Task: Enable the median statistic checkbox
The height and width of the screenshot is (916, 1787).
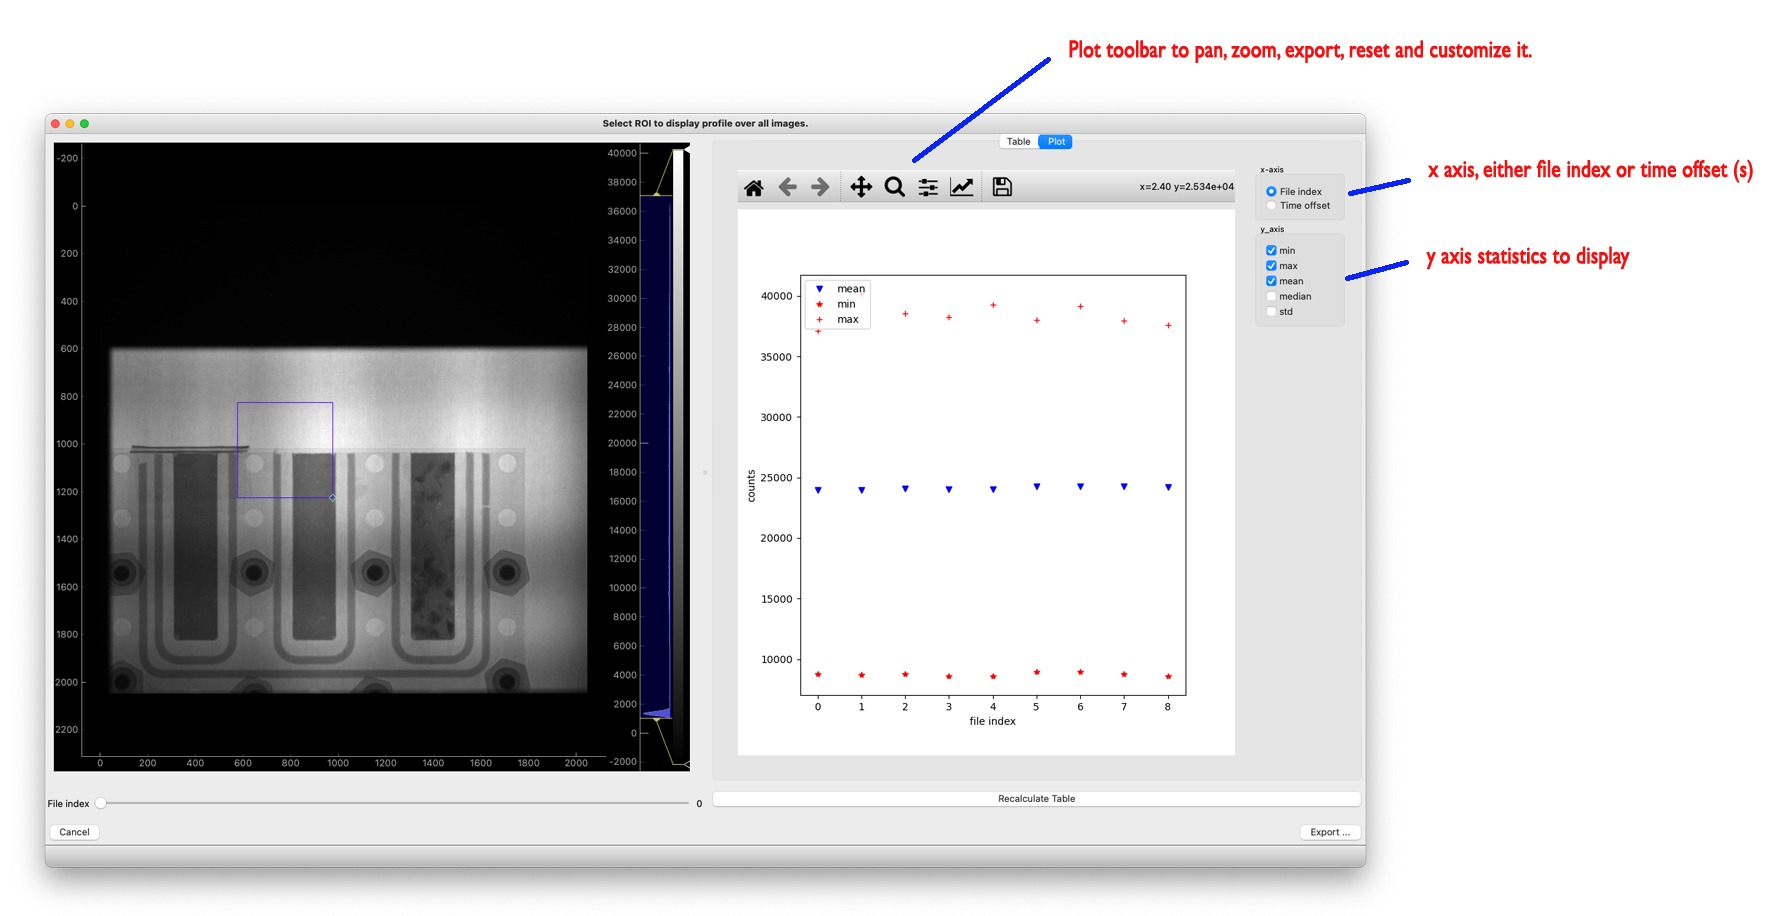Action: 1271,297
